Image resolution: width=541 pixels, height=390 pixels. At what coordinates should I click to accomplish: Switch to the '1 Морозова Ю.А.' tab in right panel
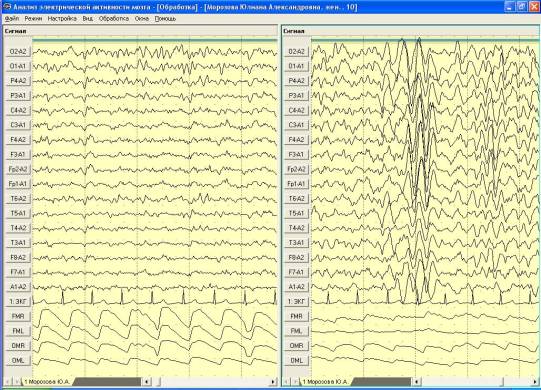326,382
